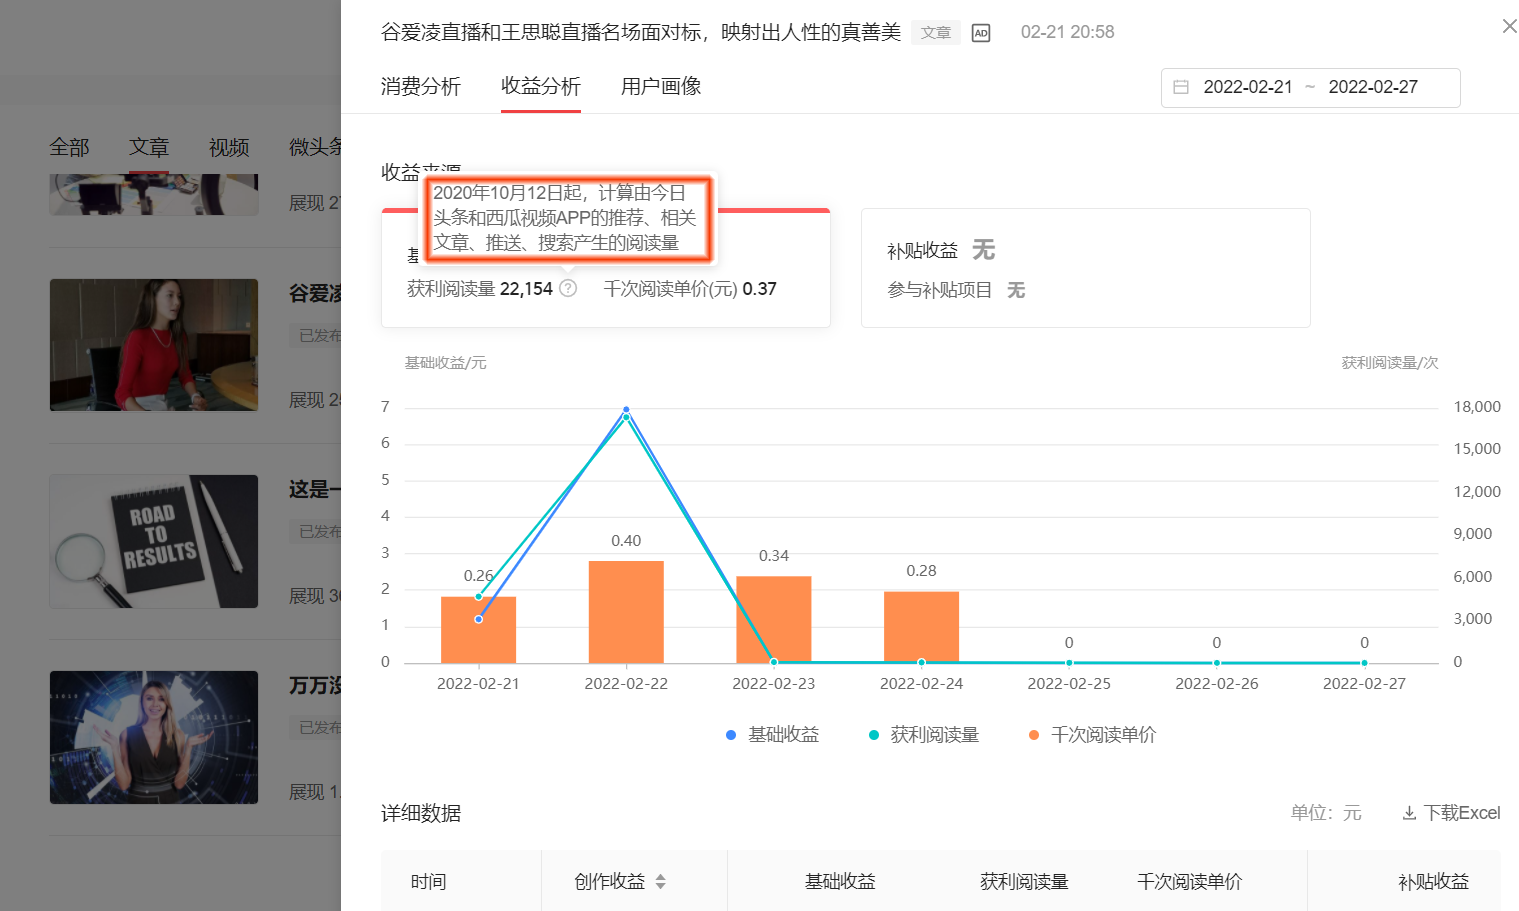Click the sort icon on the 创作收益 column
The width and height of the screenshot is (1519, 911).
pyautogui.click(x=660, y=882)
